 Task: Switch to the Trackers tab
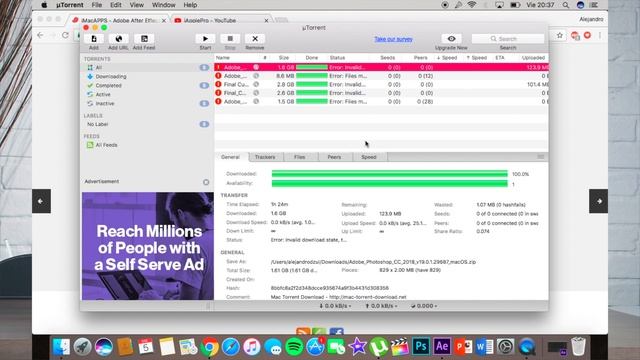[x=265, y=157]
